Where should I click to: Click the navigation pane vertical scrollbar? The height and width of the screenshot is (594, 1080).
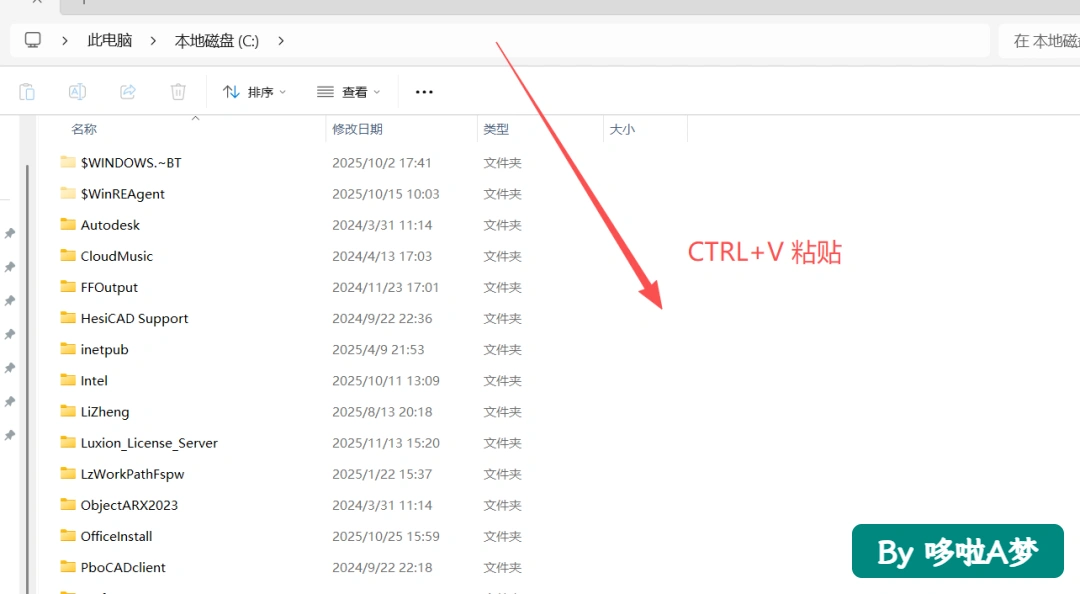[27, 379]
